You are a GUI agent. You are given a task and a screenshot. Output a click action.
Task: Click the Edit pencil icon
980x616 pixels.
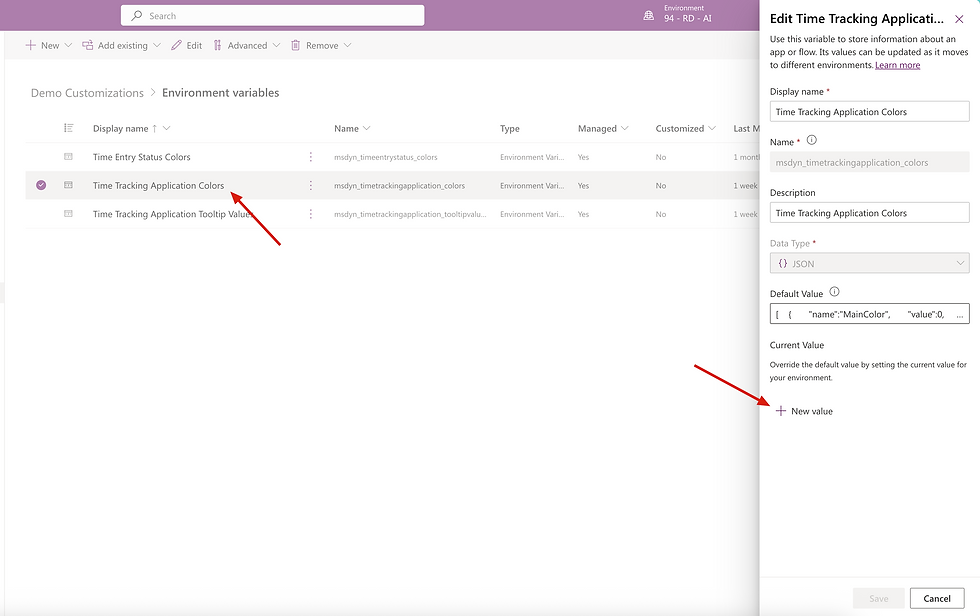click(x=176, y=45)
